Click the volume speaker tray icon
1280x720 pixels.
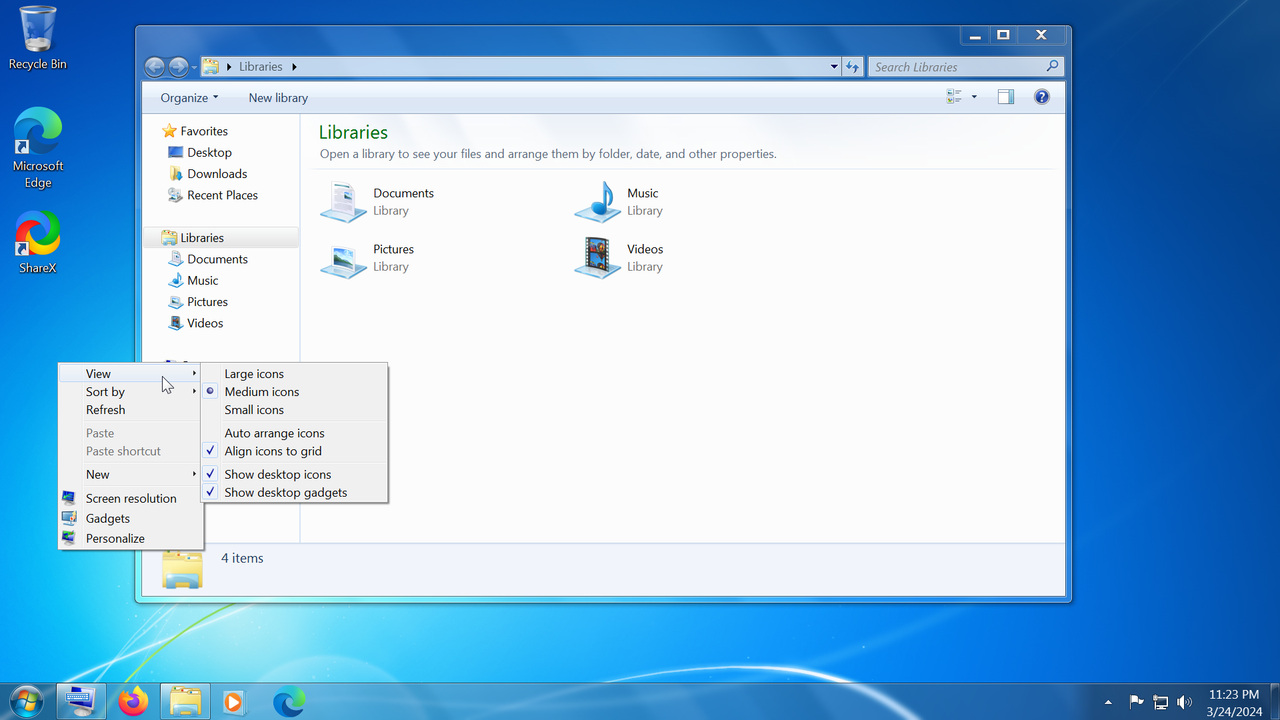(x=1185, y=702)
